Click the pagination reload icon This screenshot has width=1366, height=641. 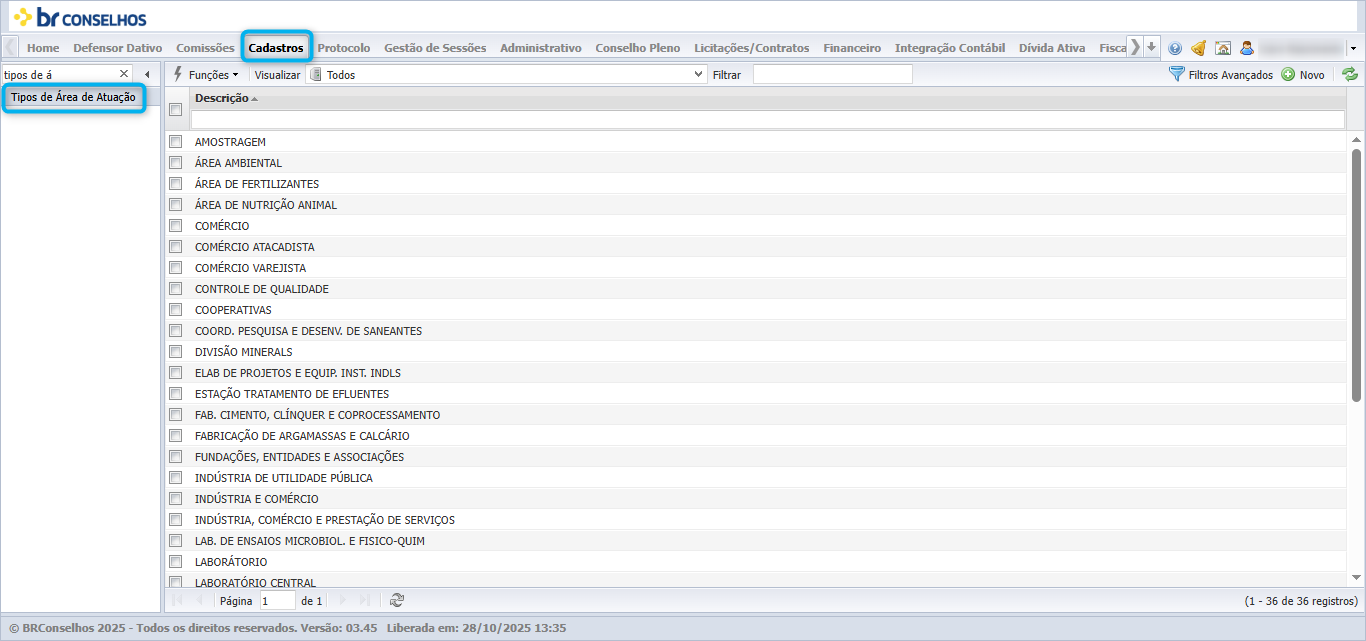tap(397, 600)
